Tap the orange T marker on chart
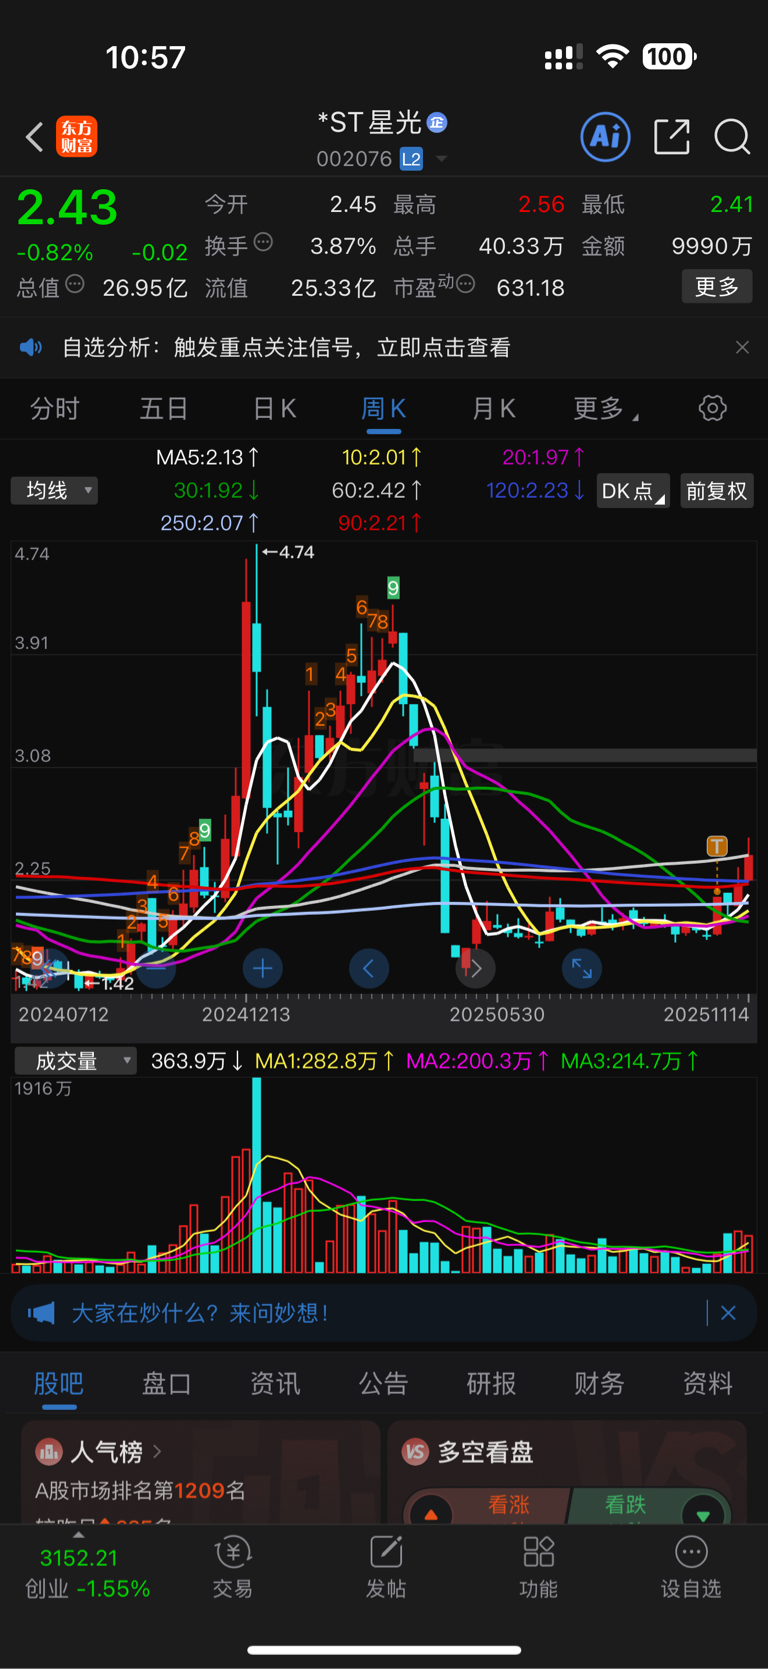 pos(717,846)
